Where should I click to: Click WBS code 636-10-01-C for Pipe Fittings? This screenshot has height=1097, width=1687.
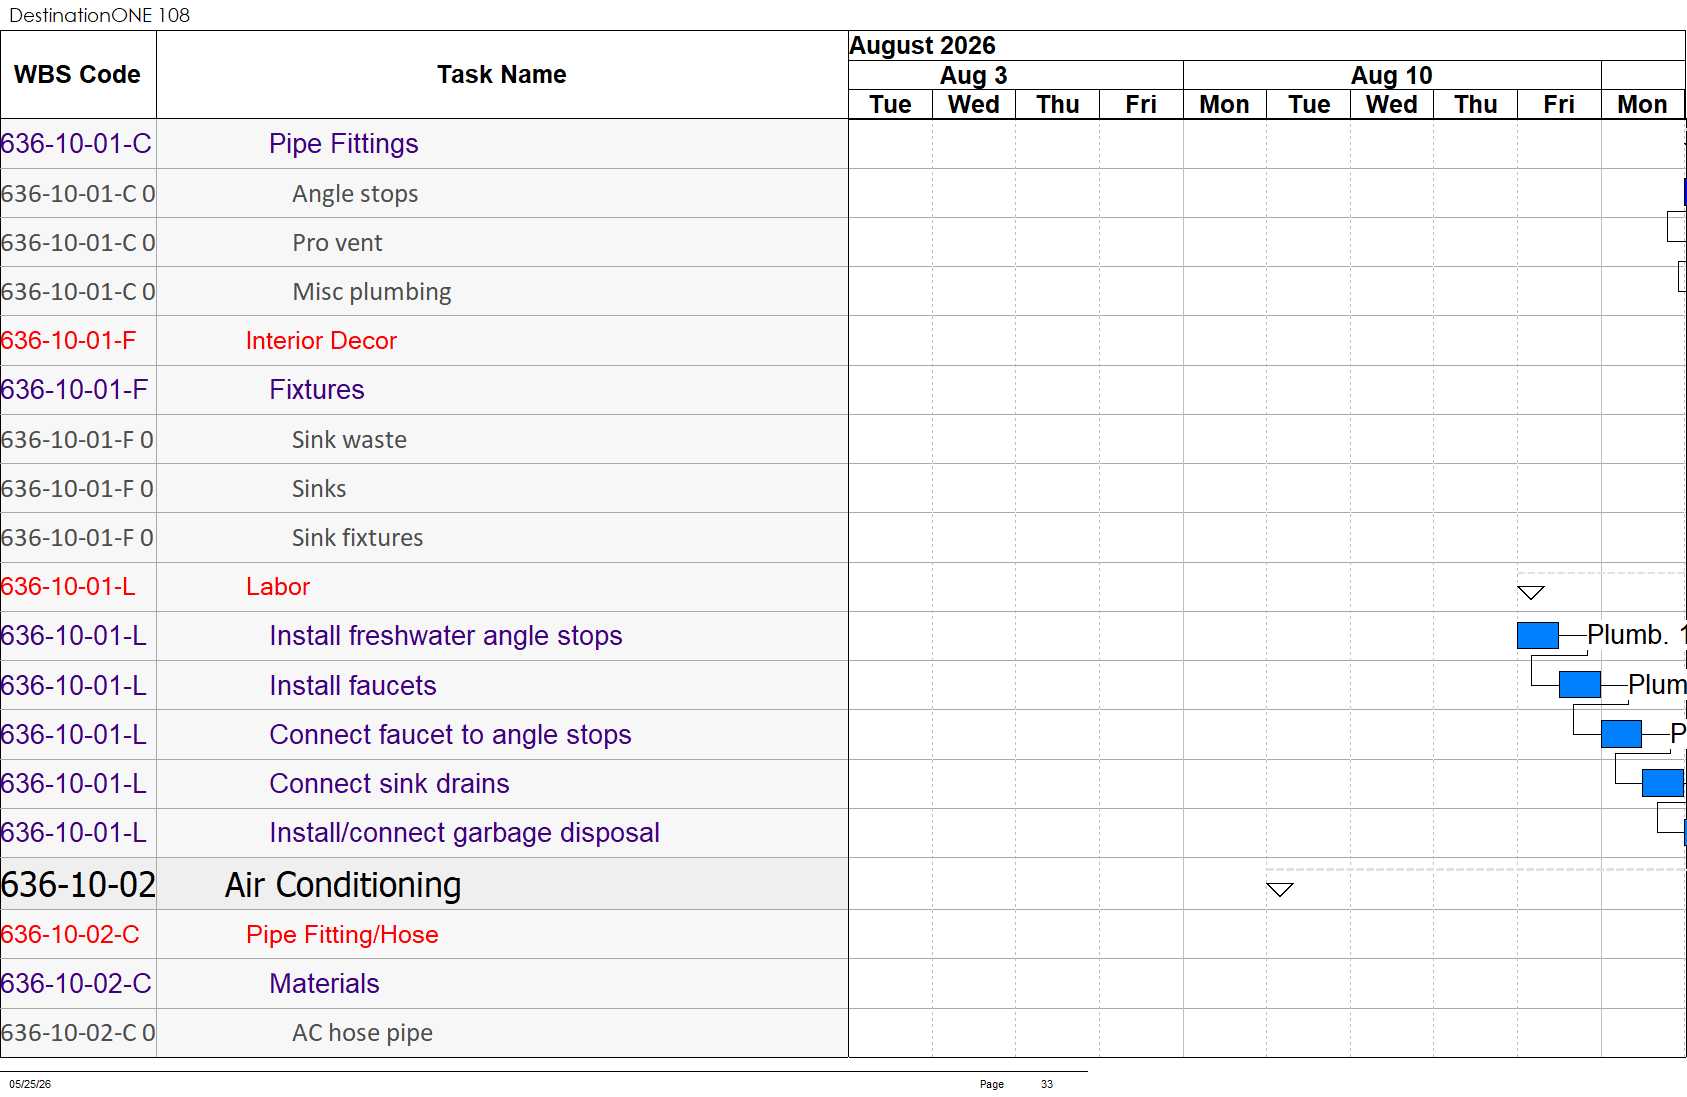76,144
